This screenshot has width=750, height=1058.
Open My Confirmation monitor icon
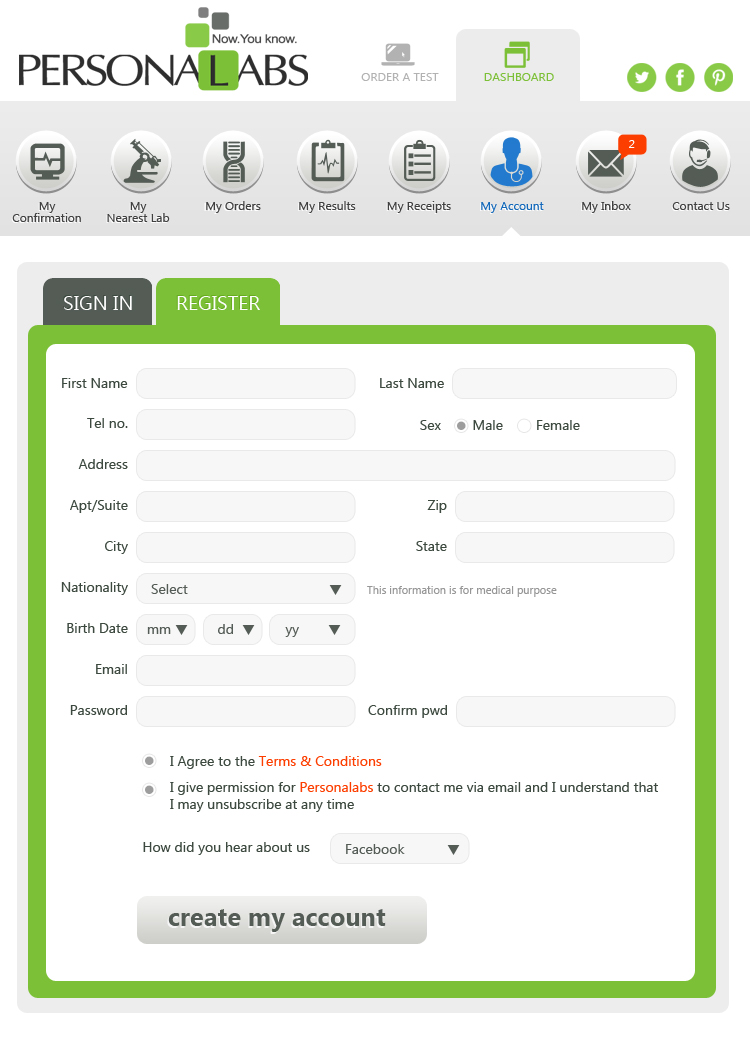[47, 162]
